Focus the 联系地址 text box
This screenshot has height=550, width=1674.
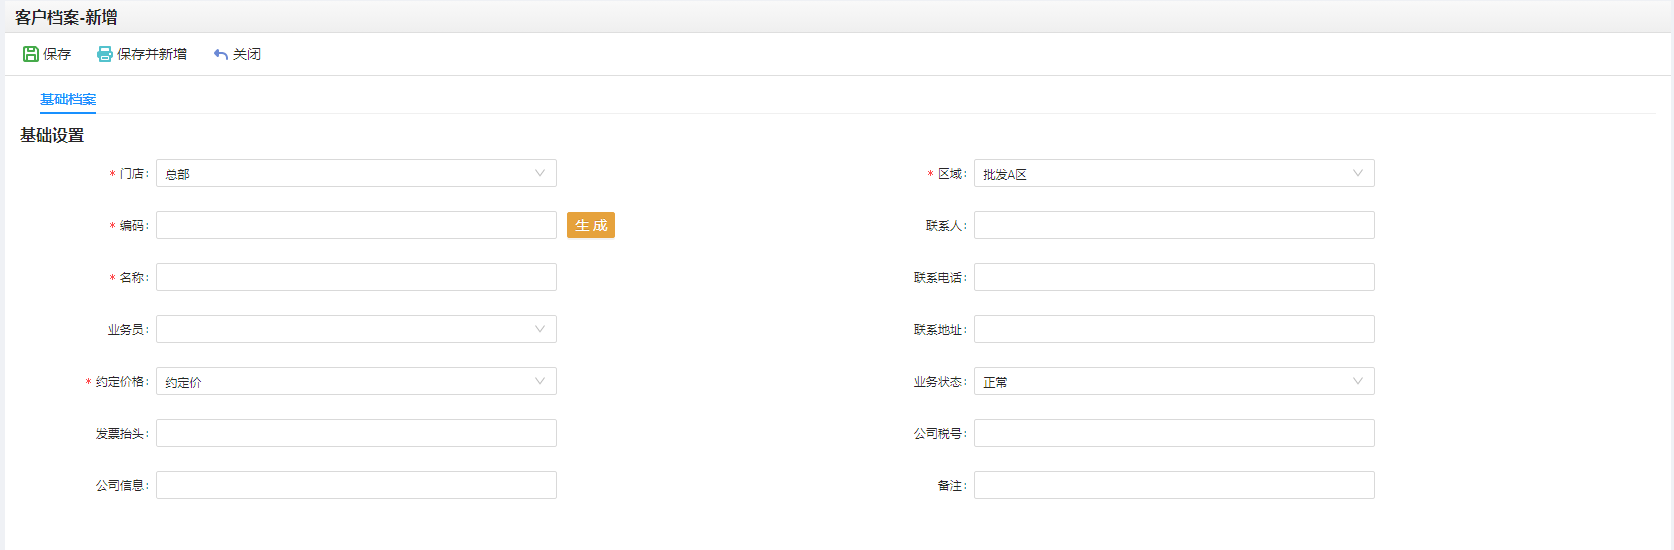[1174, 329]
